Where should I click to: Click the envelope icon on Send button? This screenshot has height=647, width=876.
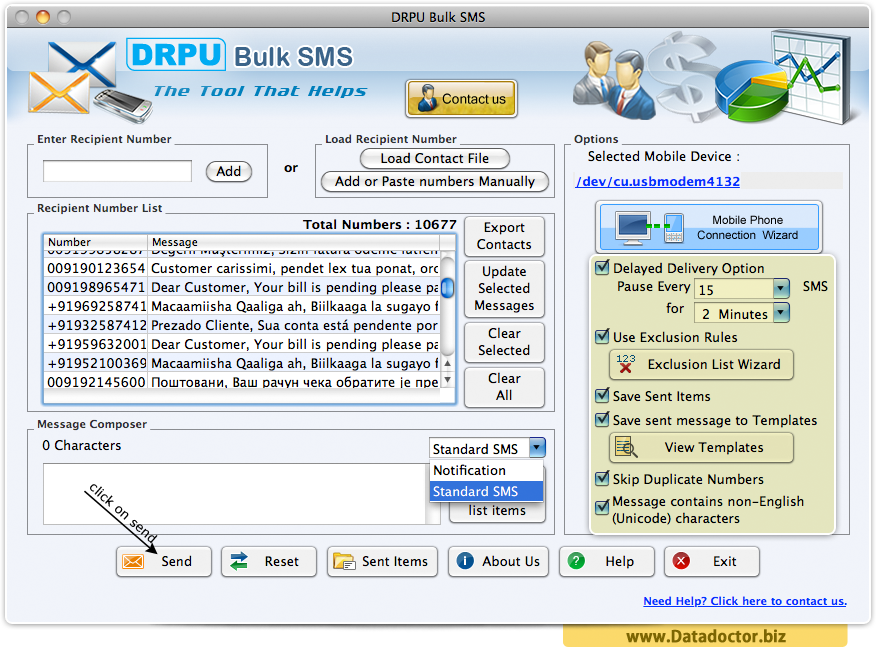pos(133,561)
